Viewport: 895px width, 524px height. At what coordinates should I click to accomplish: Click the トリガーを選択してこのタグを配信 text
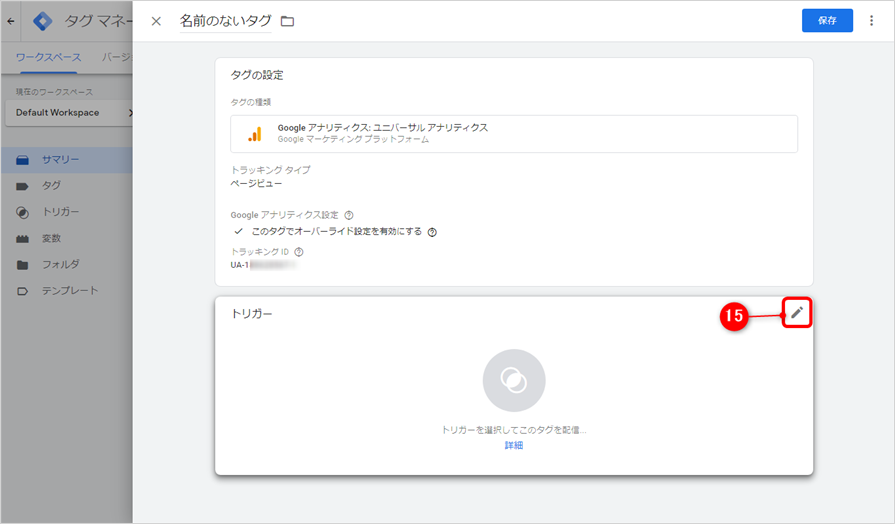coord(514,430)
